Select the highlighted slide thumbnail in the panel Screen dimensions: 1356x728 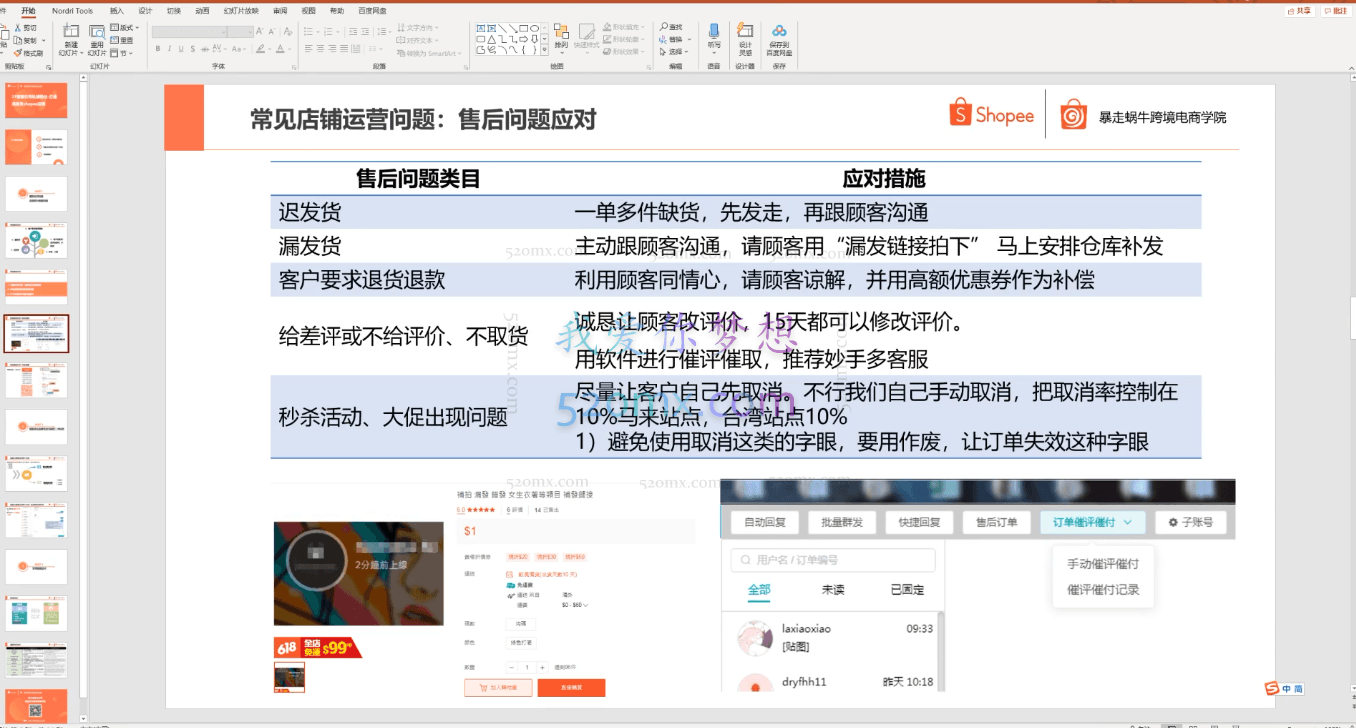click(x=36, y=334)
